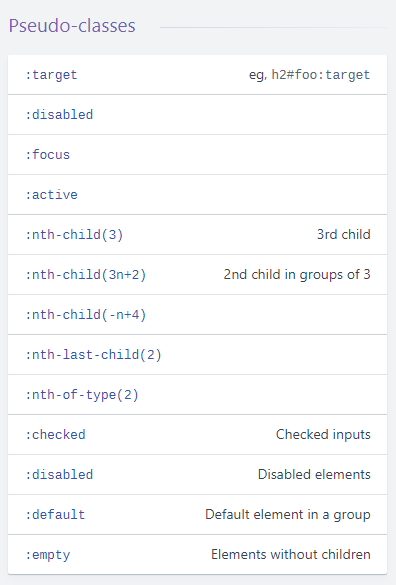
Task: Choose the :focus pseudo-class row
Action: click(197, 154)
